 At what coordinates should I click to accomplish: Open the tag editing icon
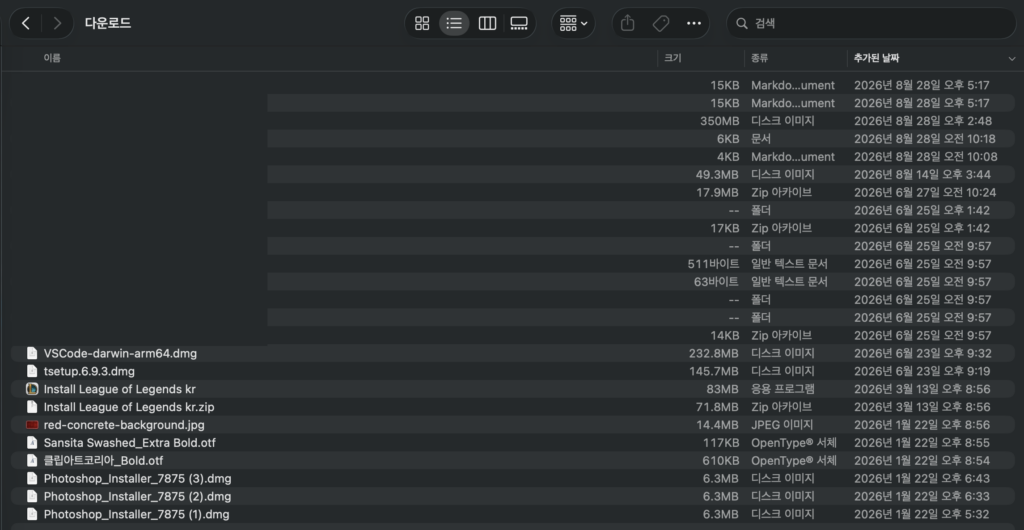(661, 23)
